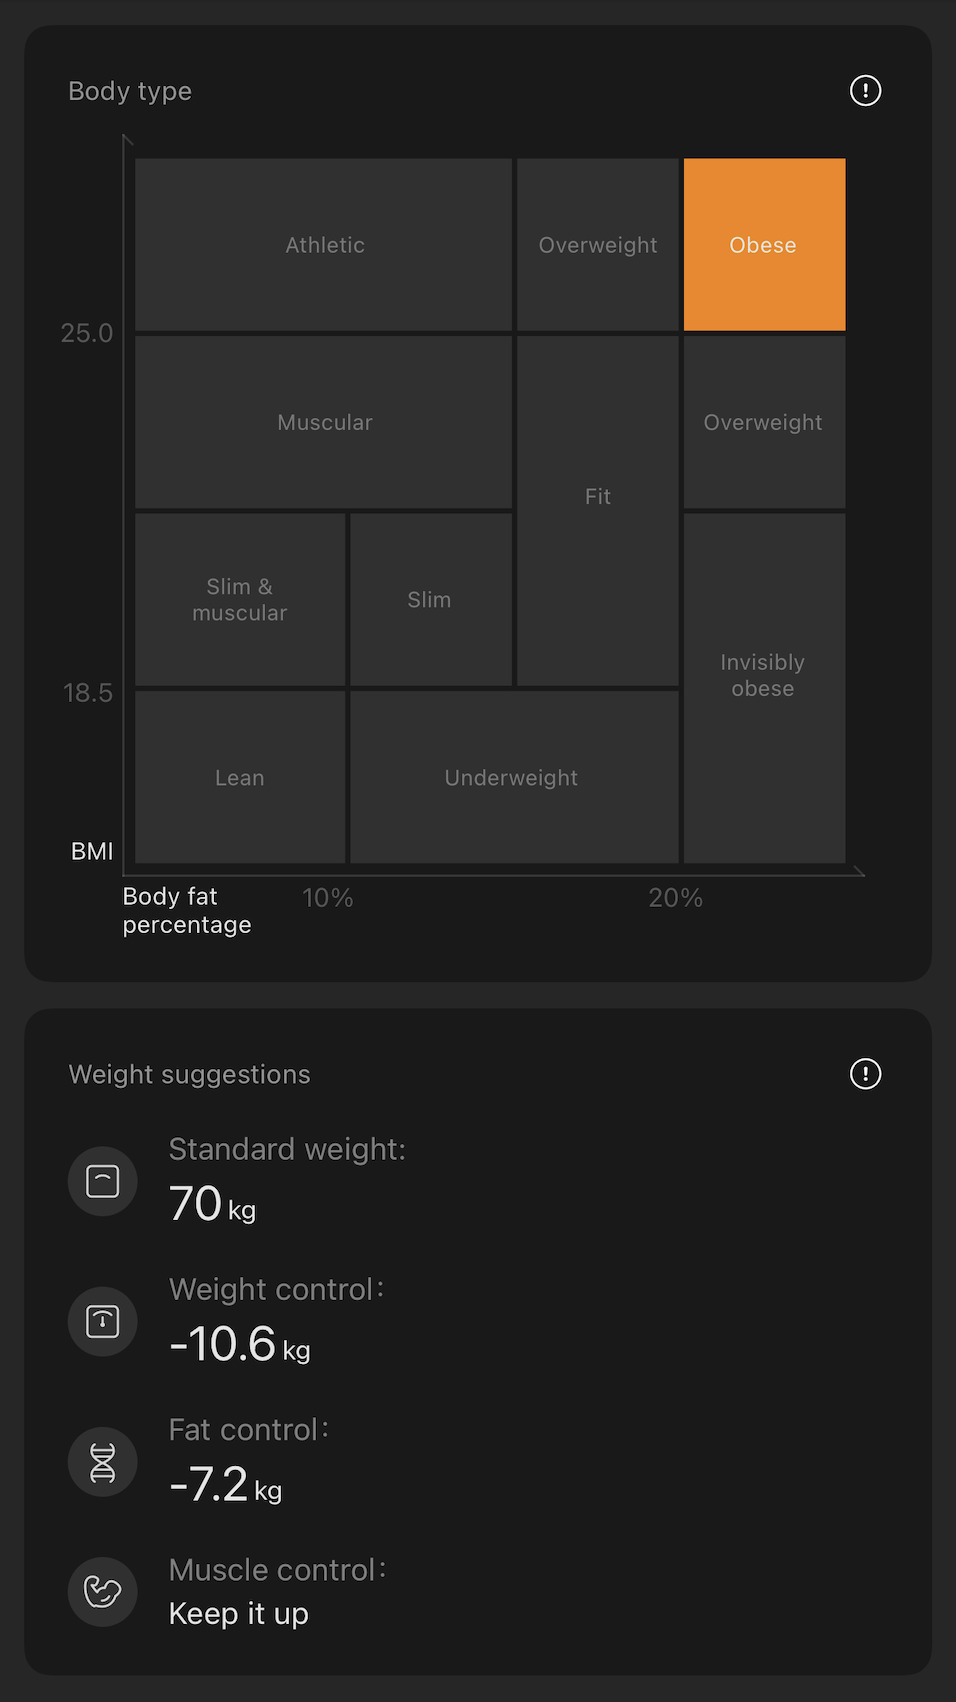Screen dimensions: 956x1702
Task: Select the Lean body type cell
Action: 240,777
